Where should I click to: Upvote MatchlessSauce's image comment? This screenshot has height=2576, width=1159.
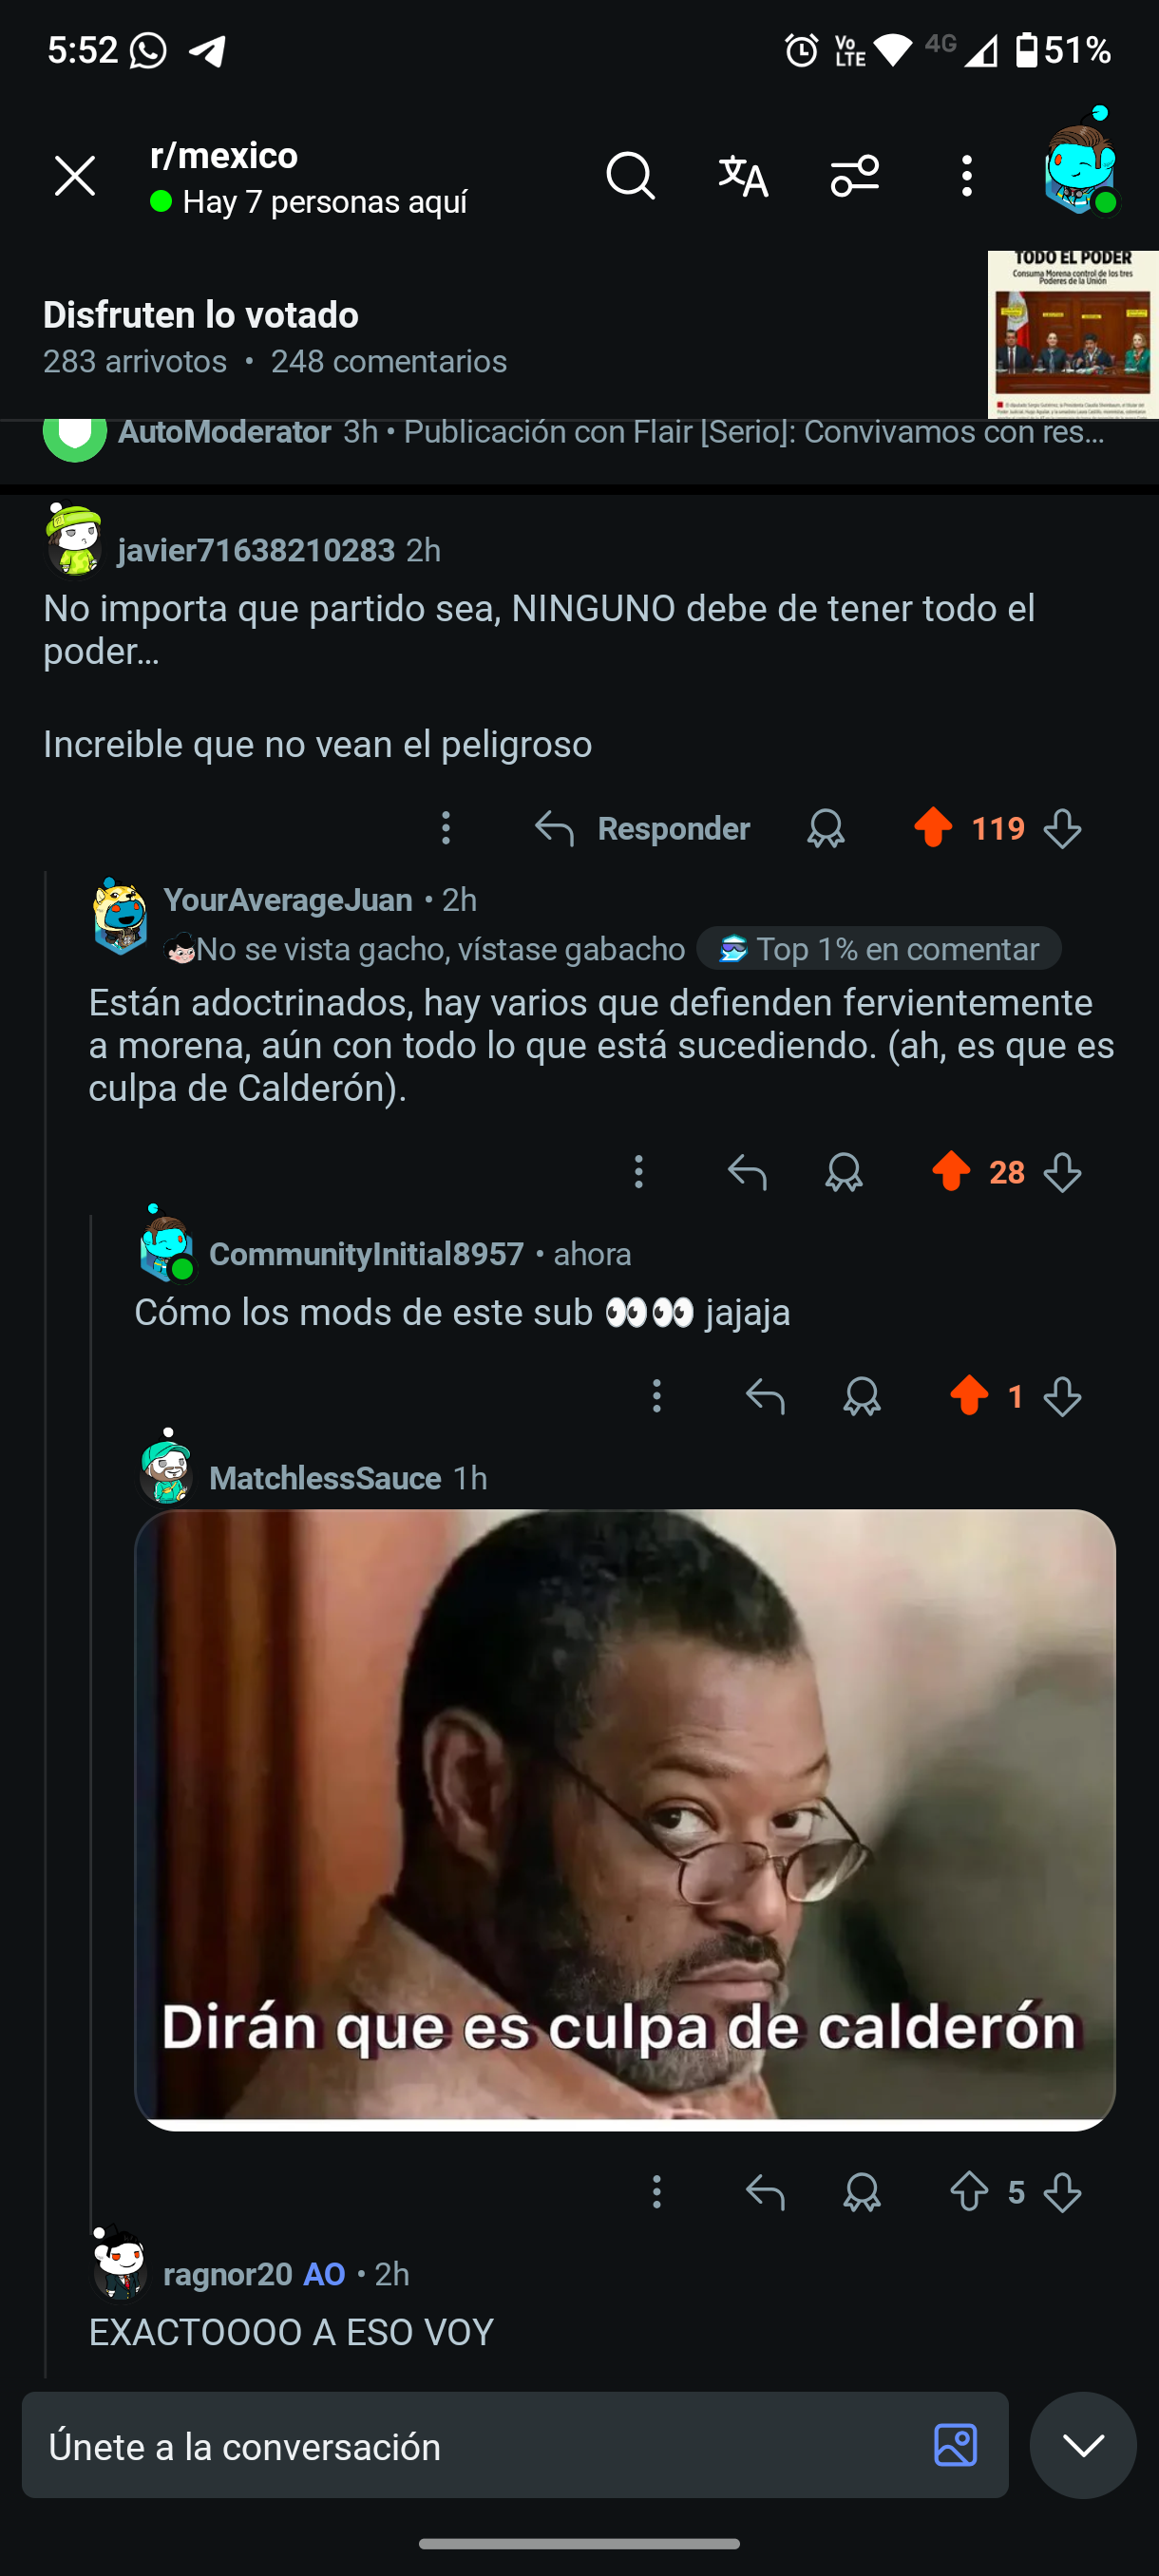pyautogui.click(x=969, y=2191)
